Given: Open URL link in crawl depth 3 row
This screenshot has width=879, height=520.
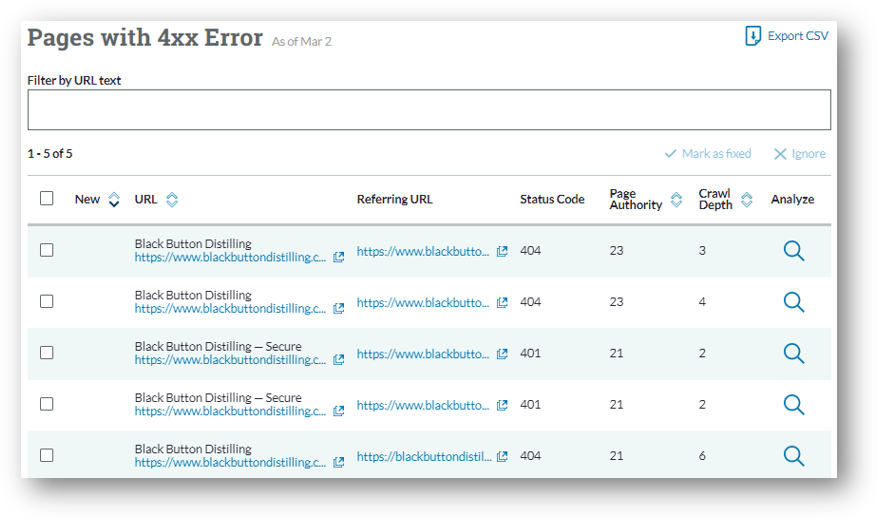Looking at the screenshot, I should coord(230,257).
